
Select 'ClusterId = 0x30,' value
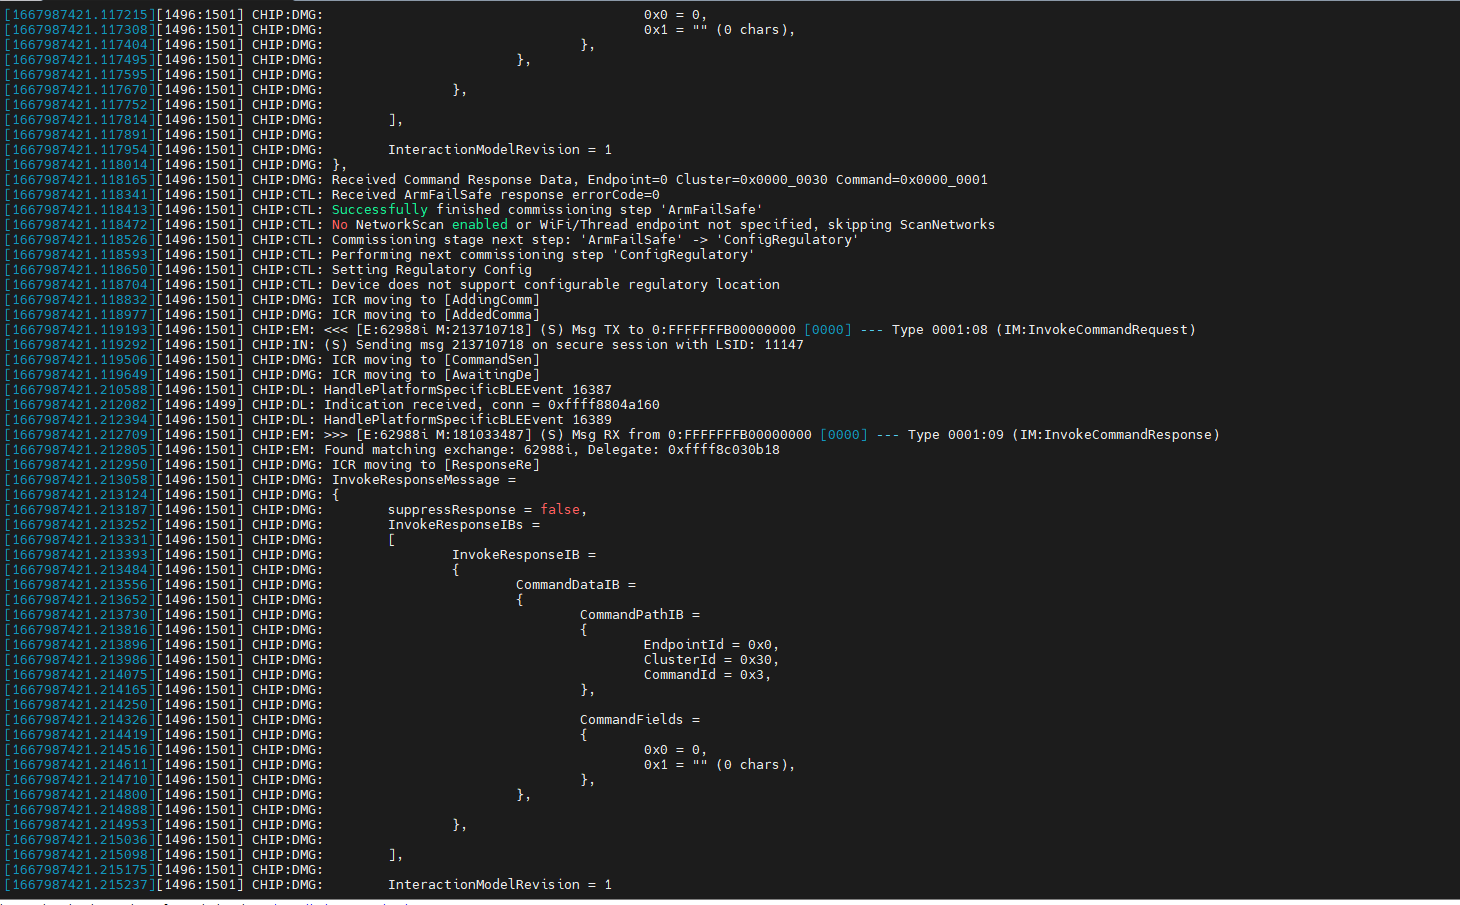(x=712, y=660)
